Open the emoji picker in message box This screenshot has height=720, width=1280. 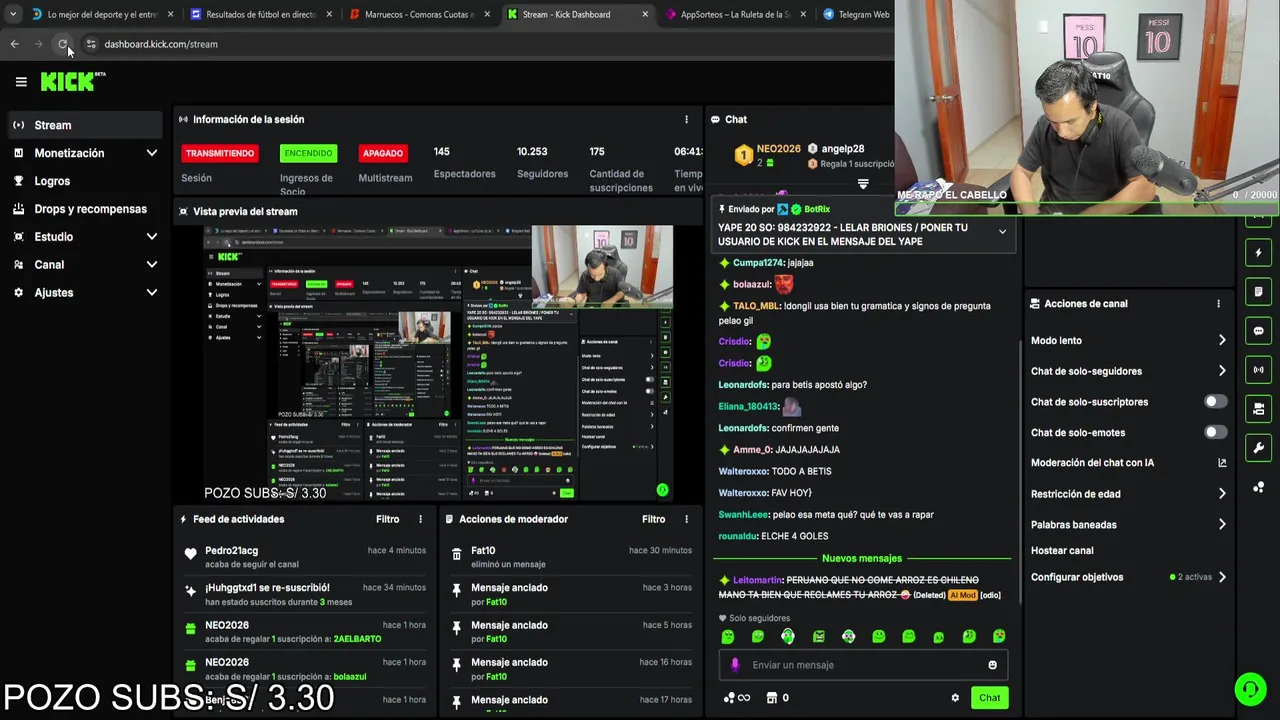point(992,665)
